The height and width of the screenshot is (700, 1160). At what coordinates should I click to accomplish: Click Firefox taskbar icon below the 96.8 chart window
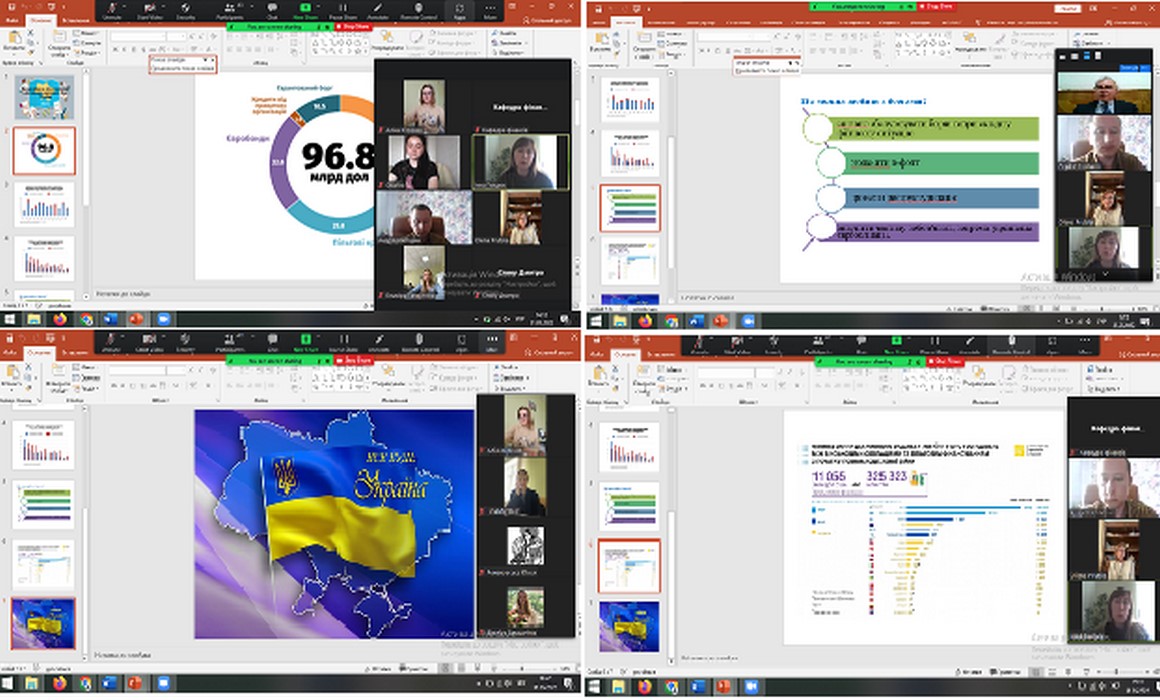(60, 319)
